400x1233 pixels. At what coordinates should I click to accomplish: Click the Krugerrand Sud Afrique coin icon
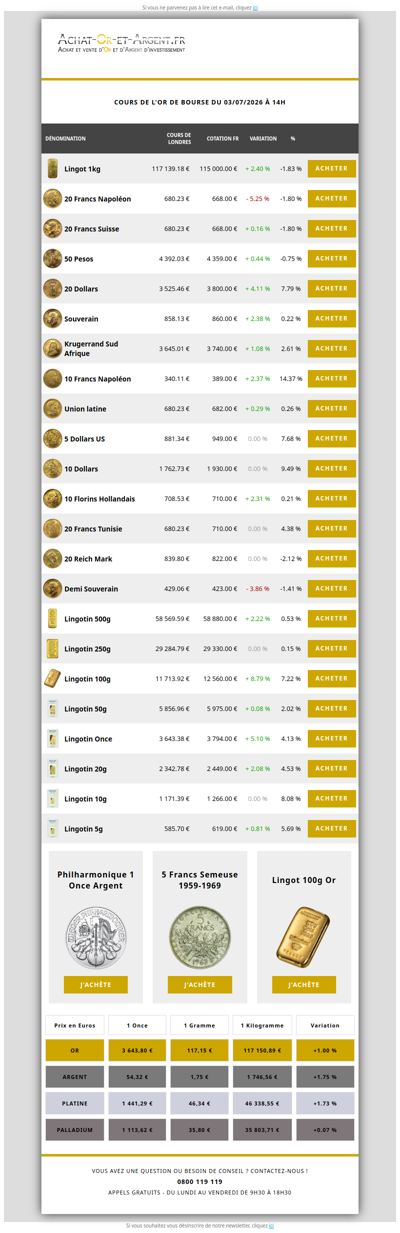[52, 349]
